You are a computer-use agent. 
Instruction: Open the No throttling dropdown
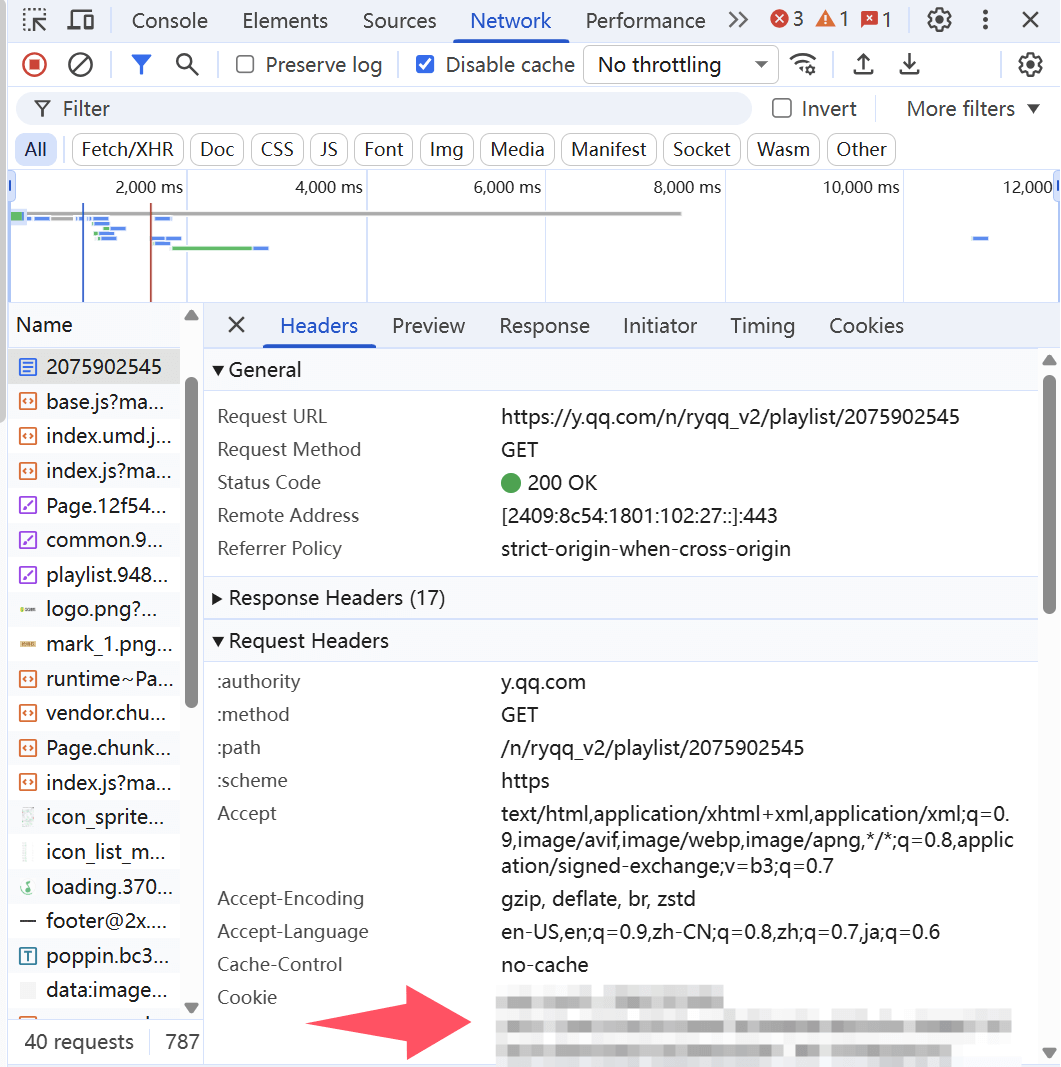680,65
